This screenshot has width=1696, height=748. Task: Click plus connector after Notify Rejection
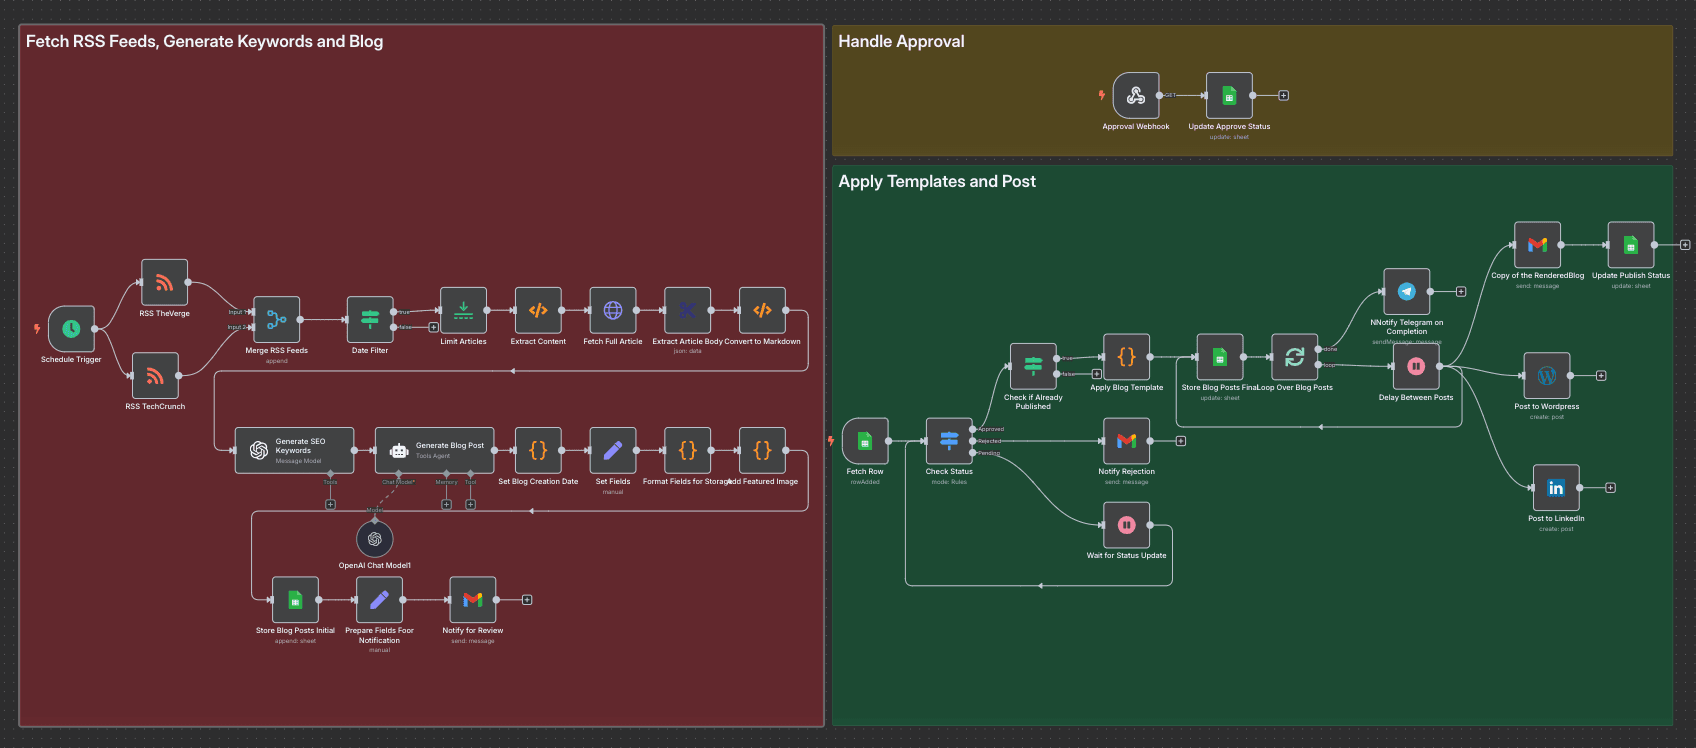coord(1181,441)
